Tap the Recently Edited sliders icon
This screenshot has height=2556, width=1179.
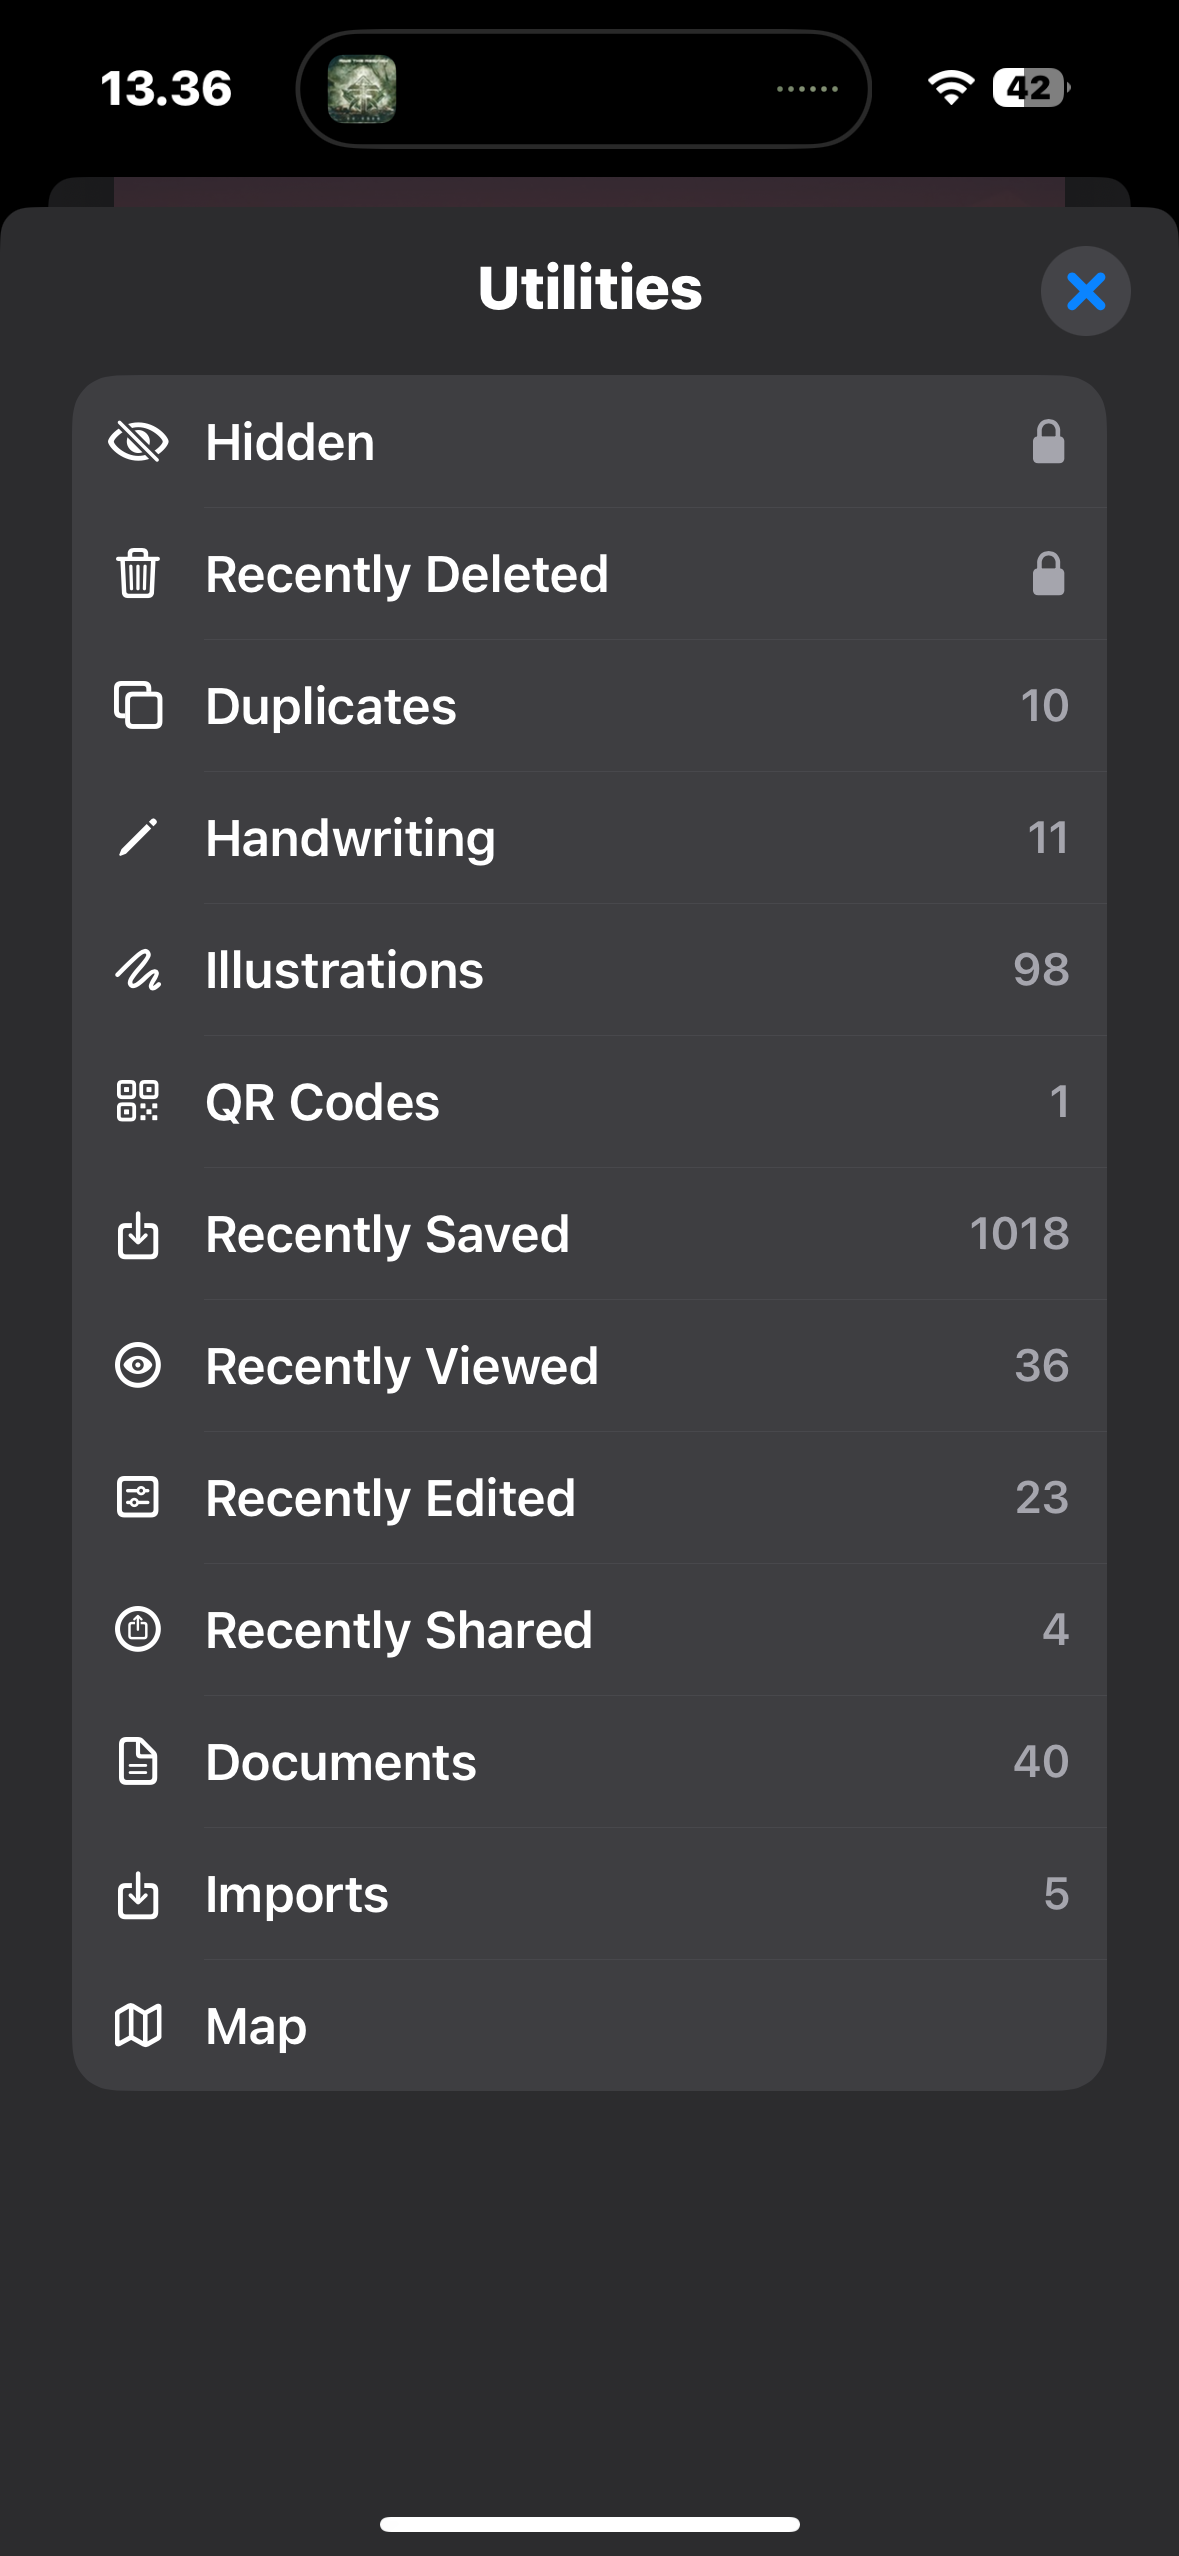click(138, 1498)
